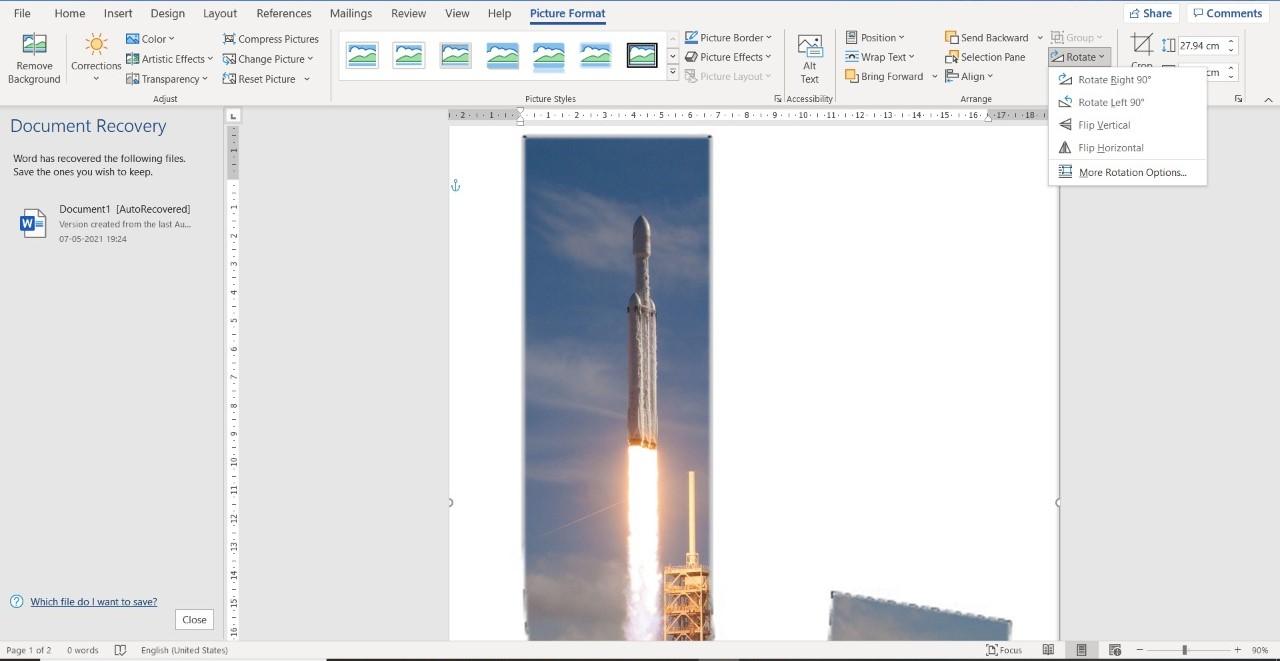Apply the black-bordered last picture style
The height and width of the screenshot is (661, 1280).
pyautogui.click(x=642, y=55)
